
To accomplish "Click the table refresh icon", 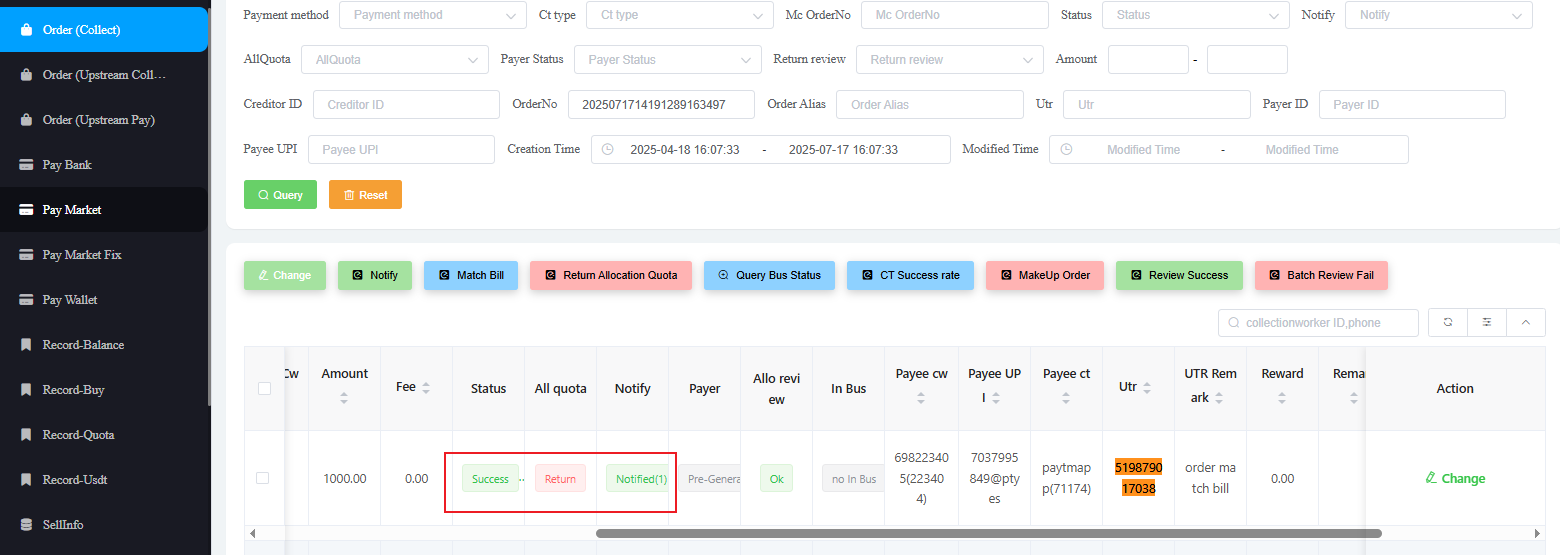I will (1448, 322).
